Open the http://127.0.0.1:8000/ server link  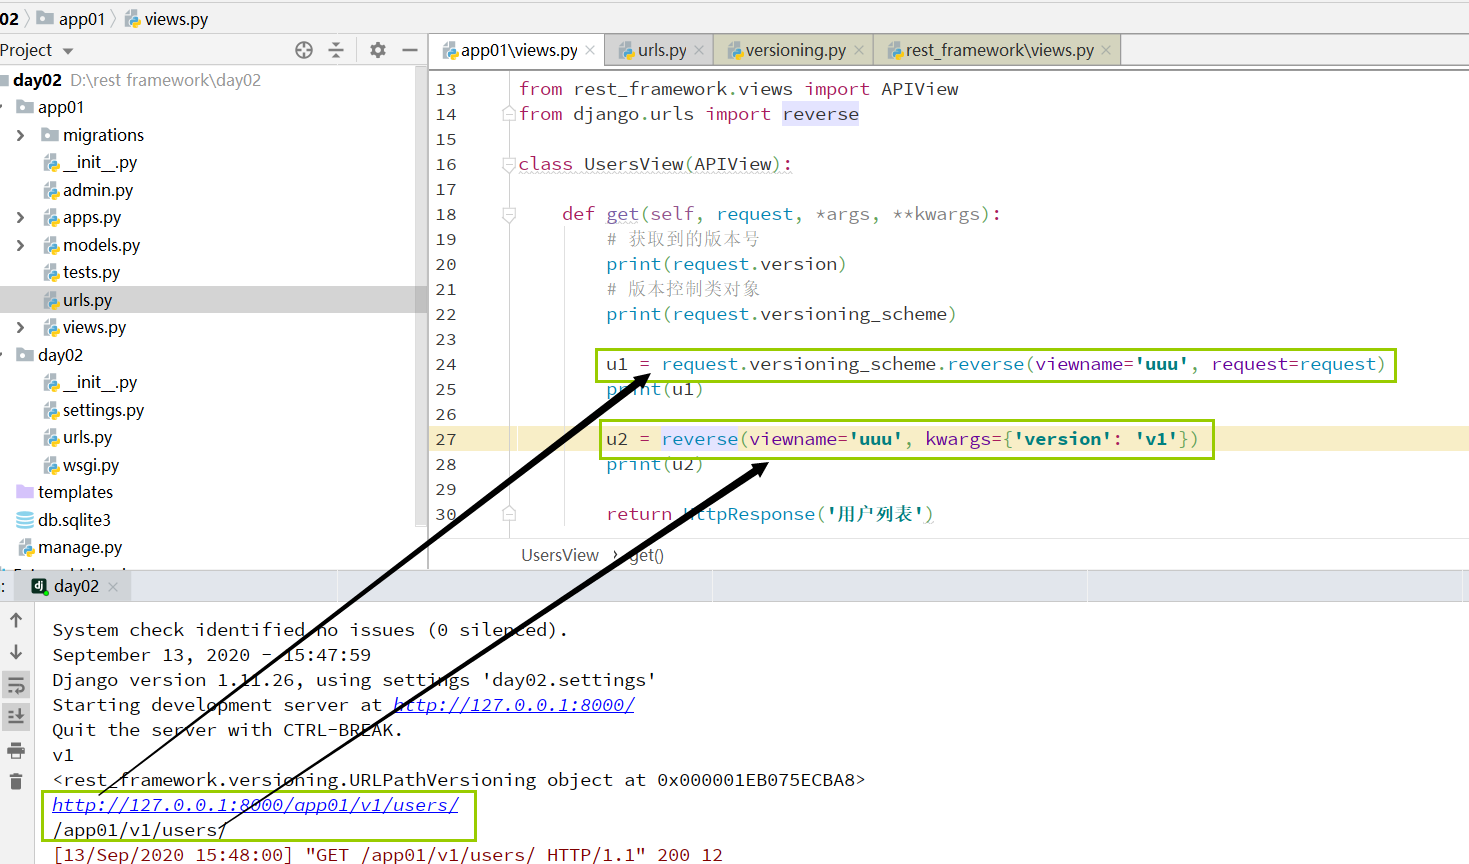514,705
